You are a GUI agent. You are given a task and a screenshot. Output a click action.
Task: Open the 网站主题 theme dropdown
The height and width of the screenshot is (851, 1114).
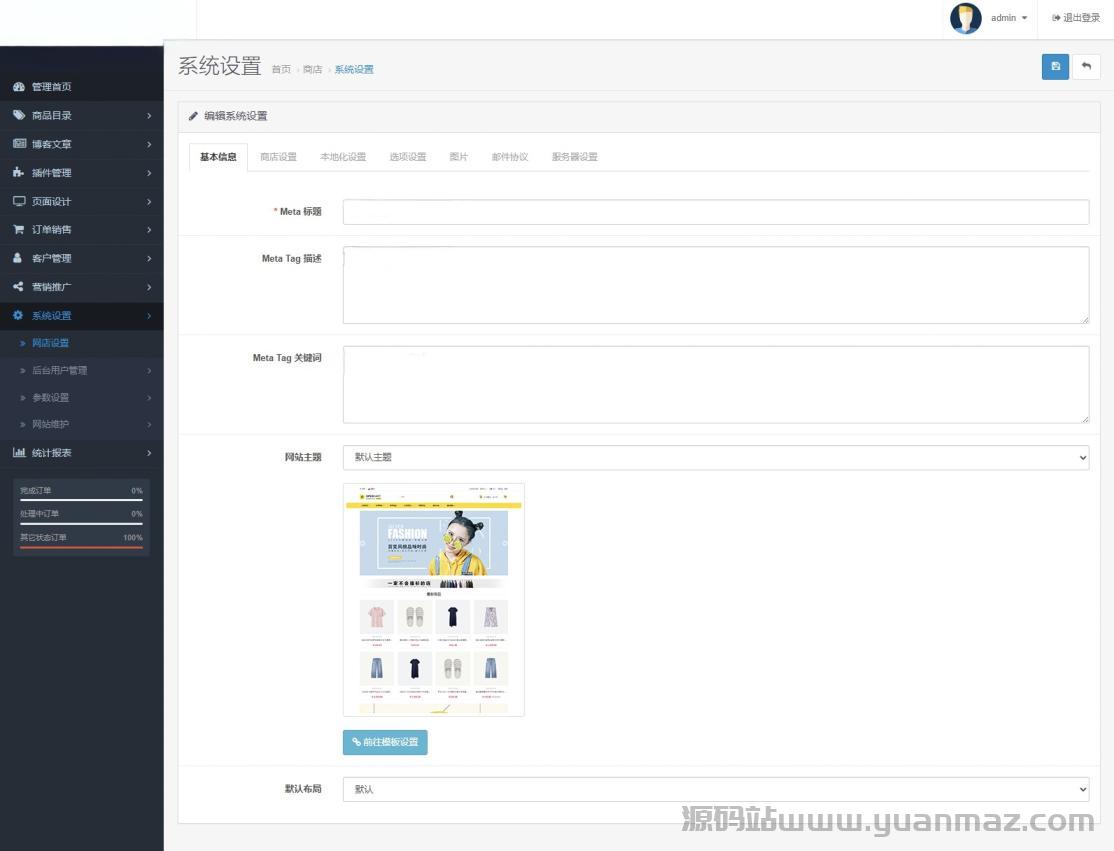click(715, 457)
